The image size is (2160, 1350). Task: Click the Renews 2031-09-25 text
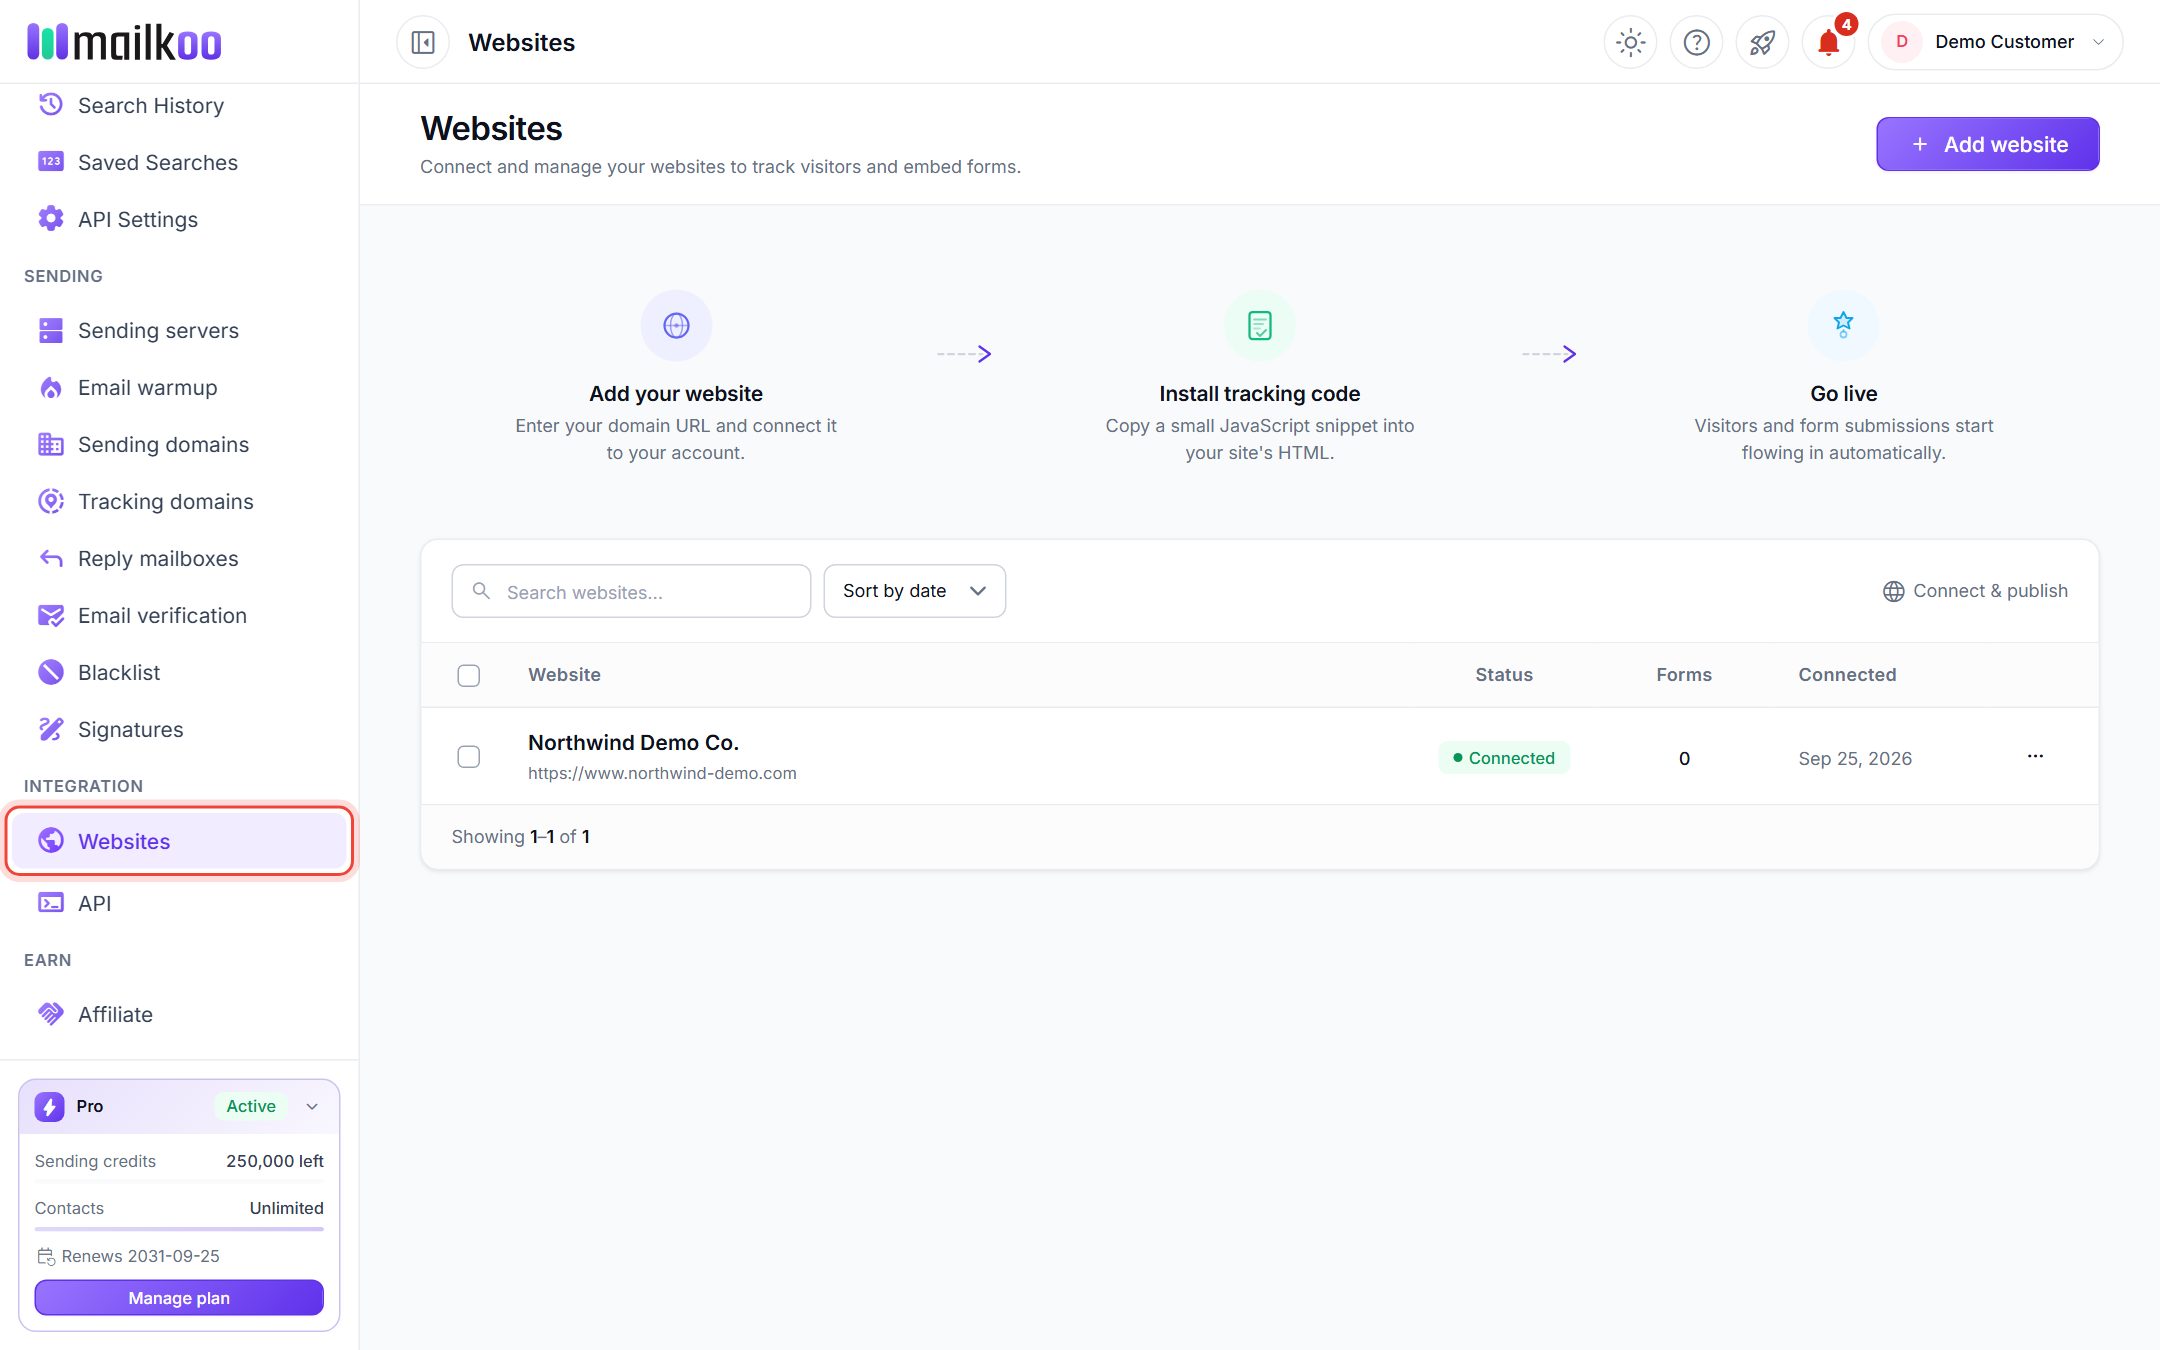140,1256
